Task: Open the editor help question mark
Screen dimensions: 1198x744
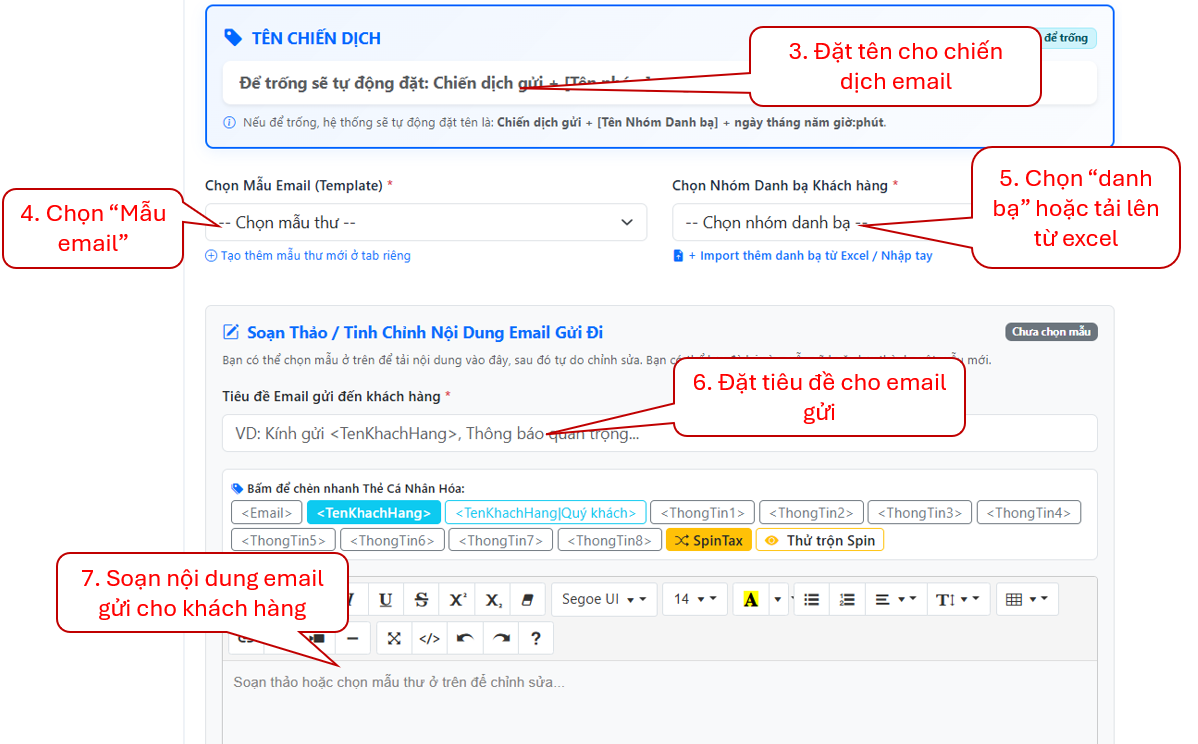Action: (536, 639)
